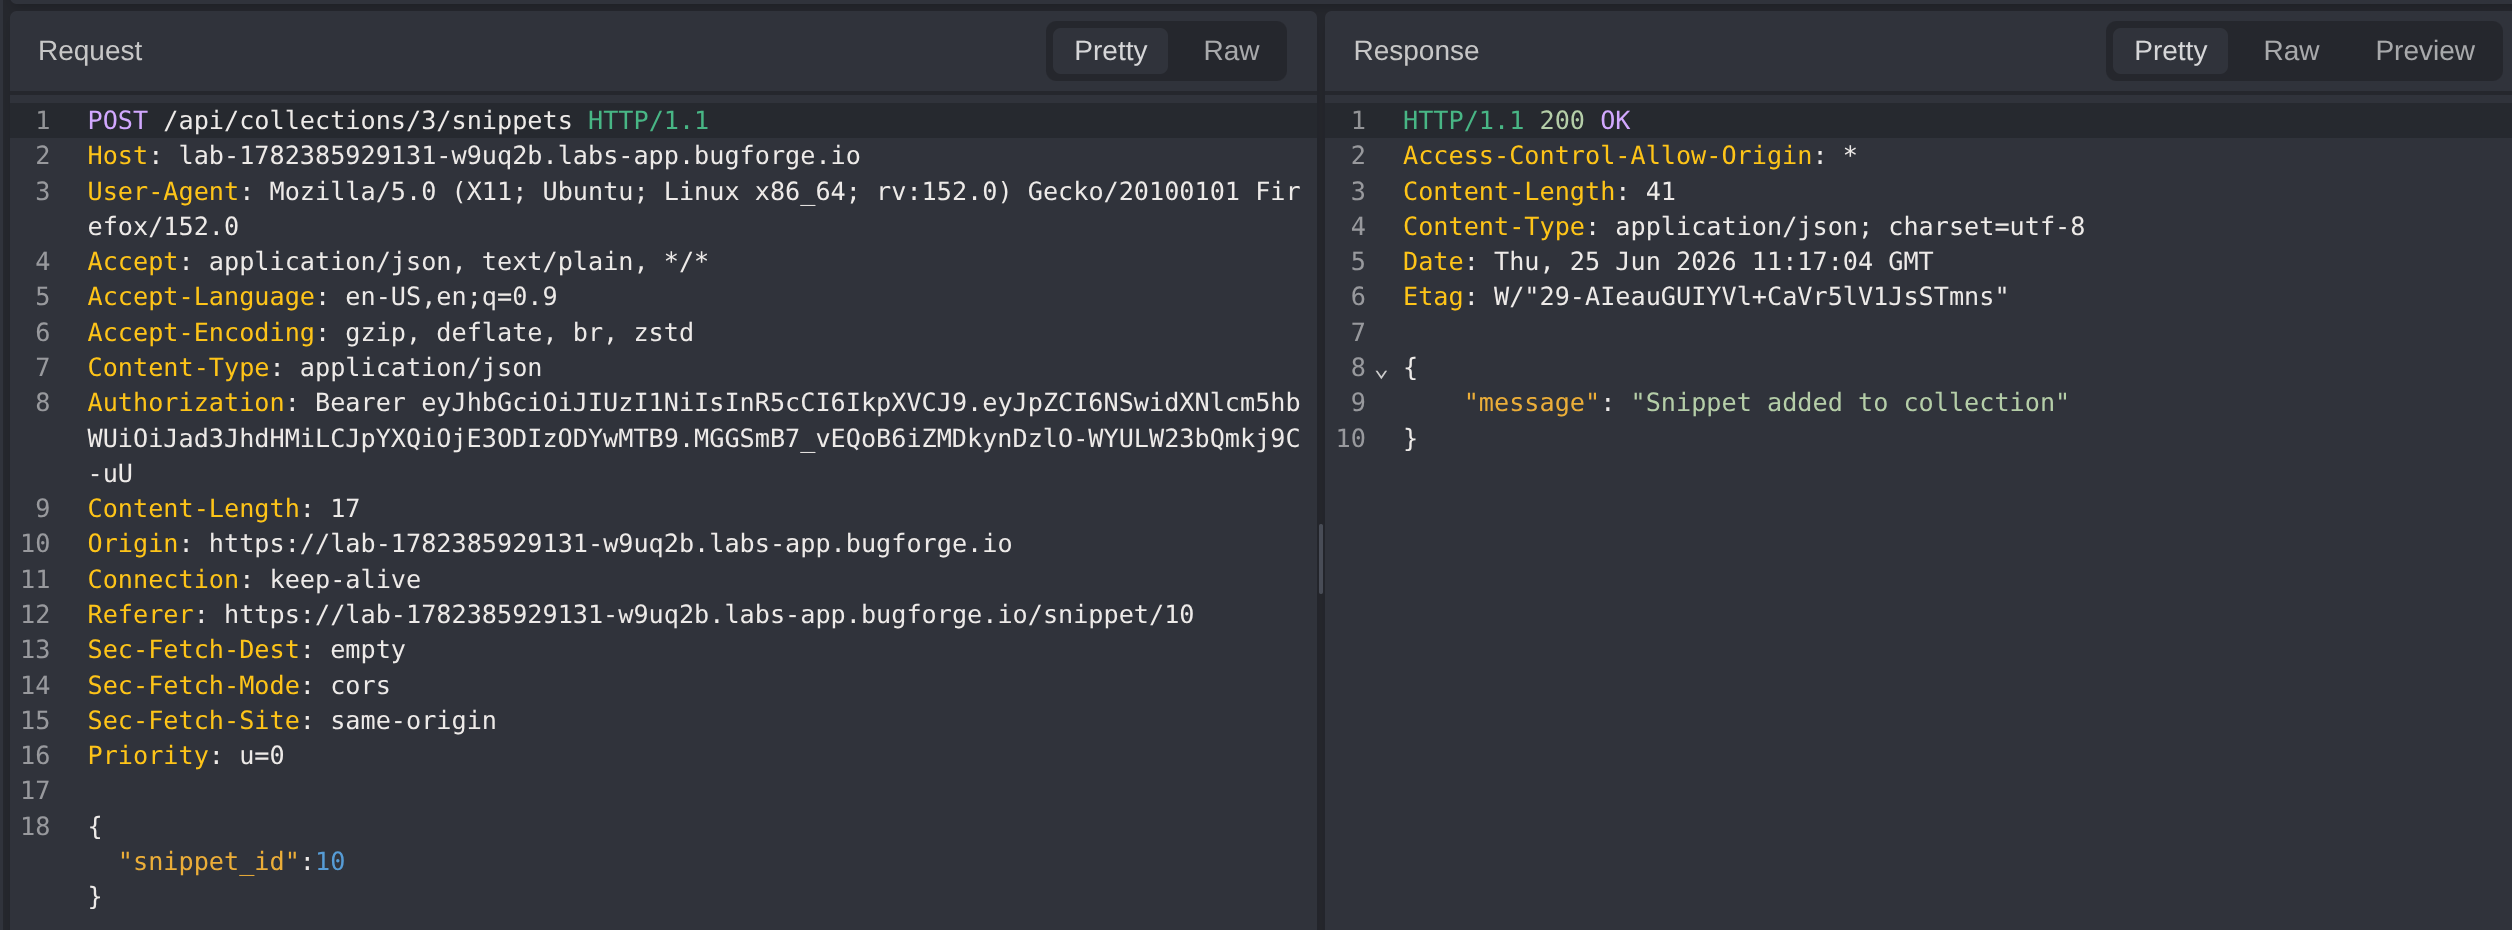Click the Referer header URL ending /snippet/10
The width and height of the screenshot is (2512, 930).
click(x=709, y=615)
